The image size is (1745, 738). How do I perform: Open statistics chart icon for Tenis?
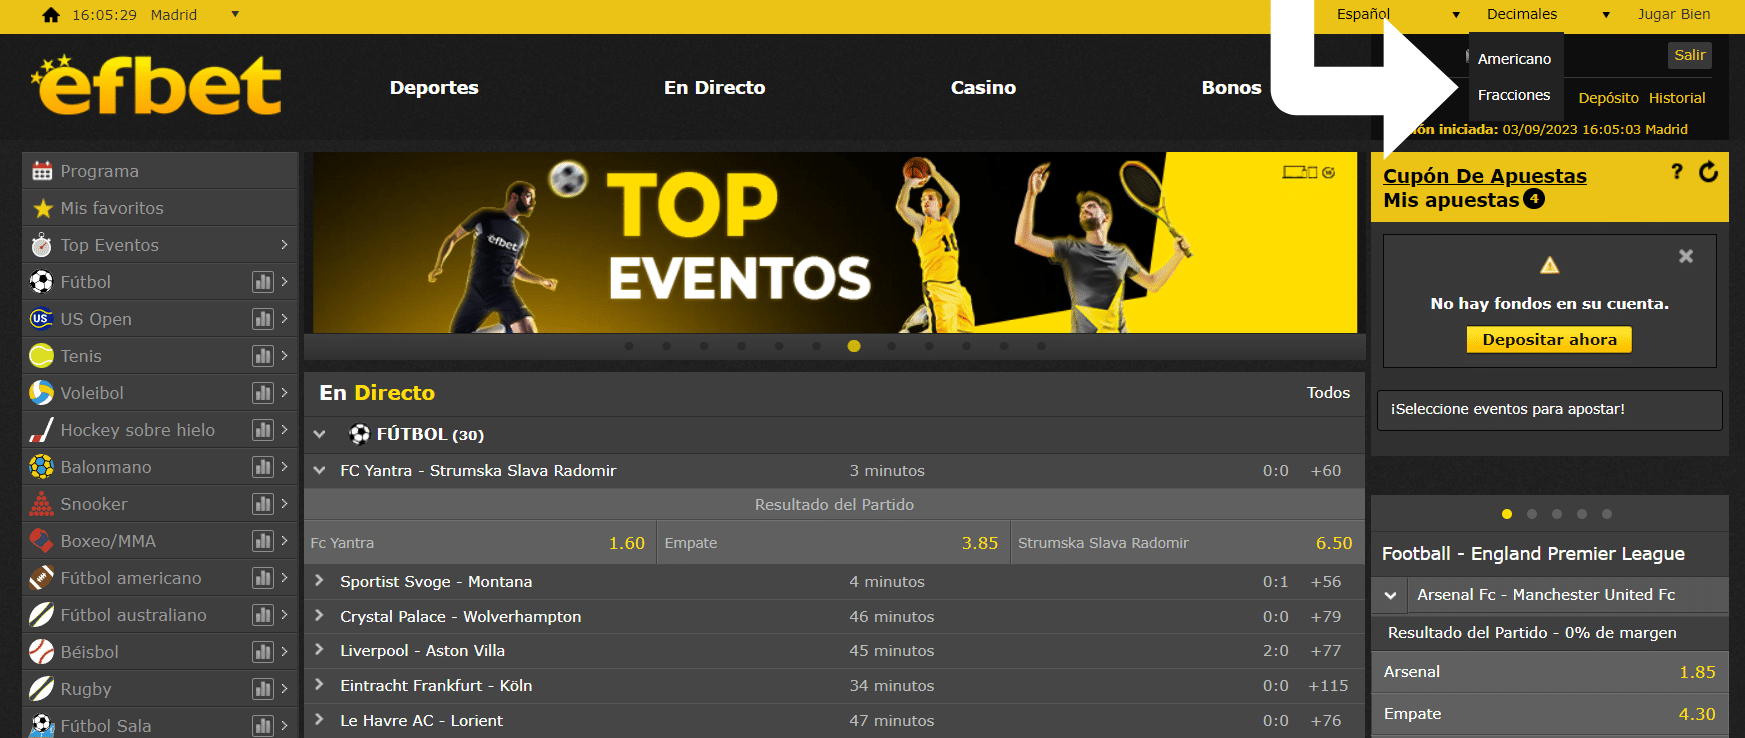tap(263, 356)
